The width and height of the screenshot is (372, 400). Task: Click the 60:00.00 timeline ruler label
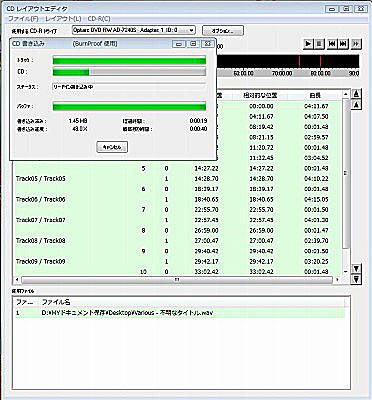click(243, 73)
